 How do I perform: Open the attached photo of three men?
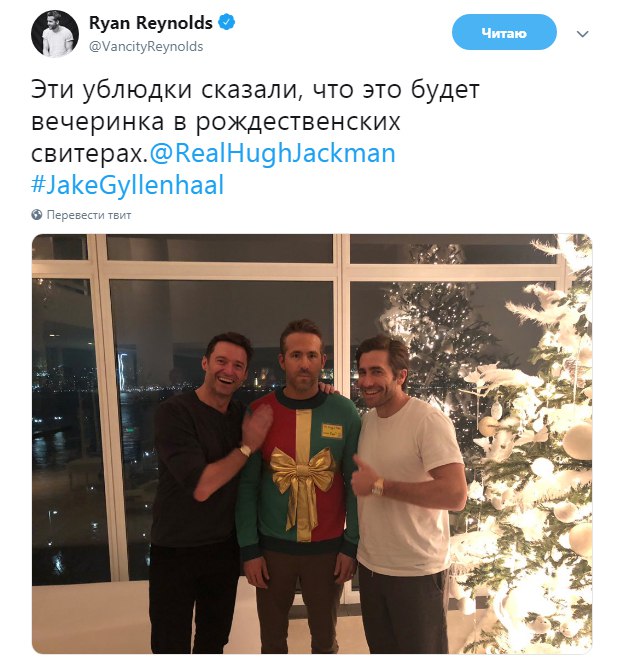tap(312, 443)
